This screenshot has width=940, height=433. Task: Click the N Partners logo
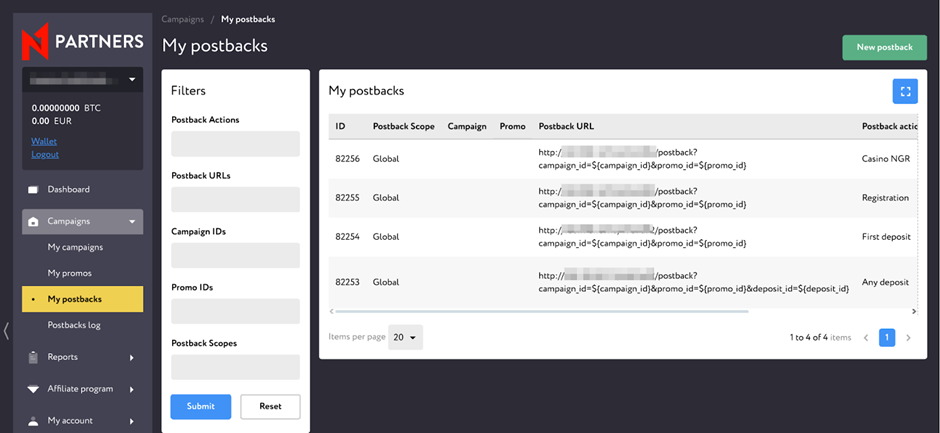coord(82,42)
